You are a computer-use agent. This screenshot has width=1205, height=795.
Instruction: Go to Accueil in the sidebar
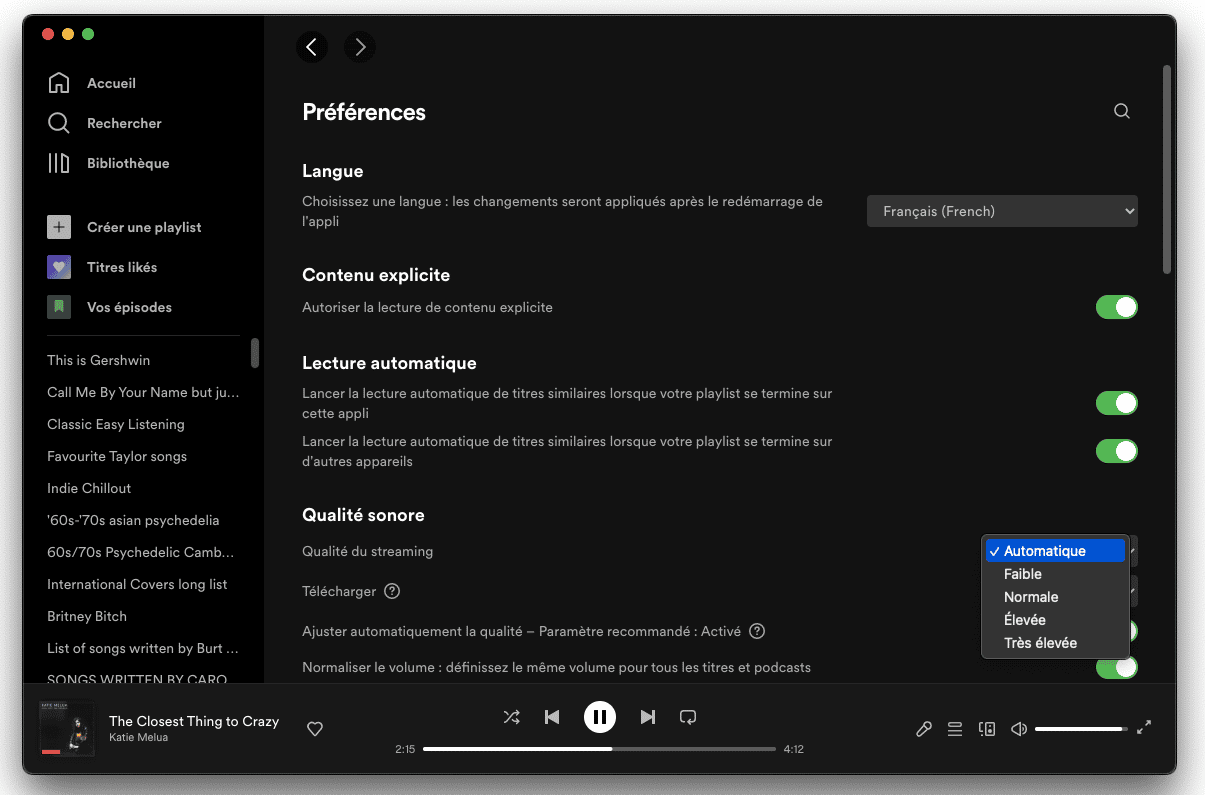click(x=110, y=83)
